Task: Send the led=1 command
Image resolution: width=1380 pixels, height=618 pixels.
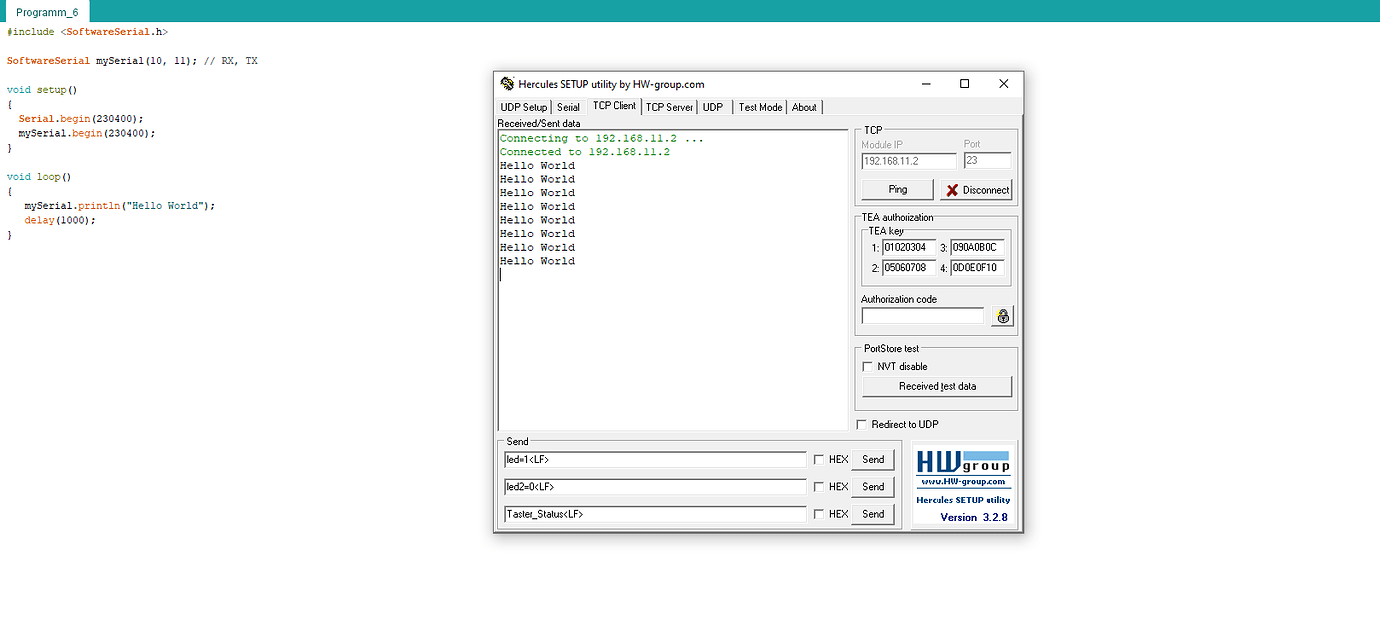Action: pos(871,459)
